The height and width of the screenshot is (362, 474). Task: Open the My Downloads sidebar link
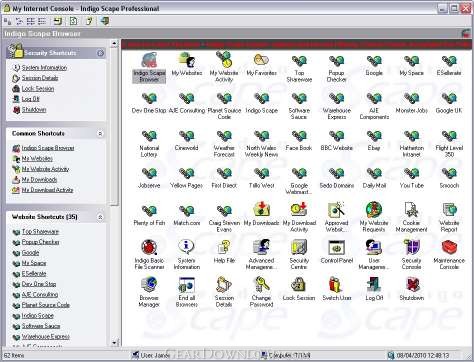click(x=39, y=180)
